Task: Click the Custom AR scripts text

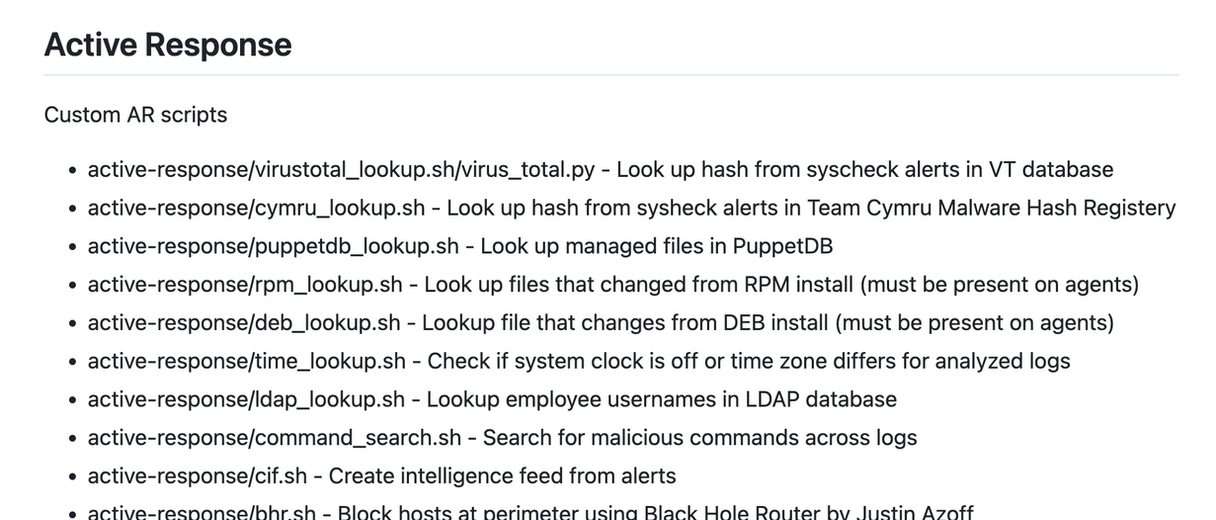Action: point(135,115)
